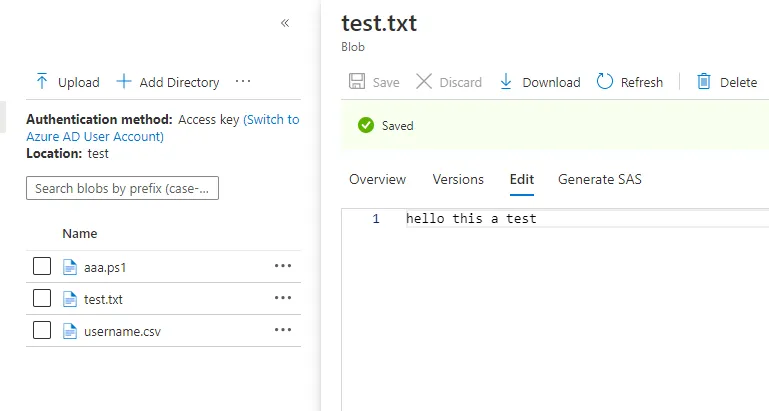Click the Search blobs by prefix field

coord(122,188)
